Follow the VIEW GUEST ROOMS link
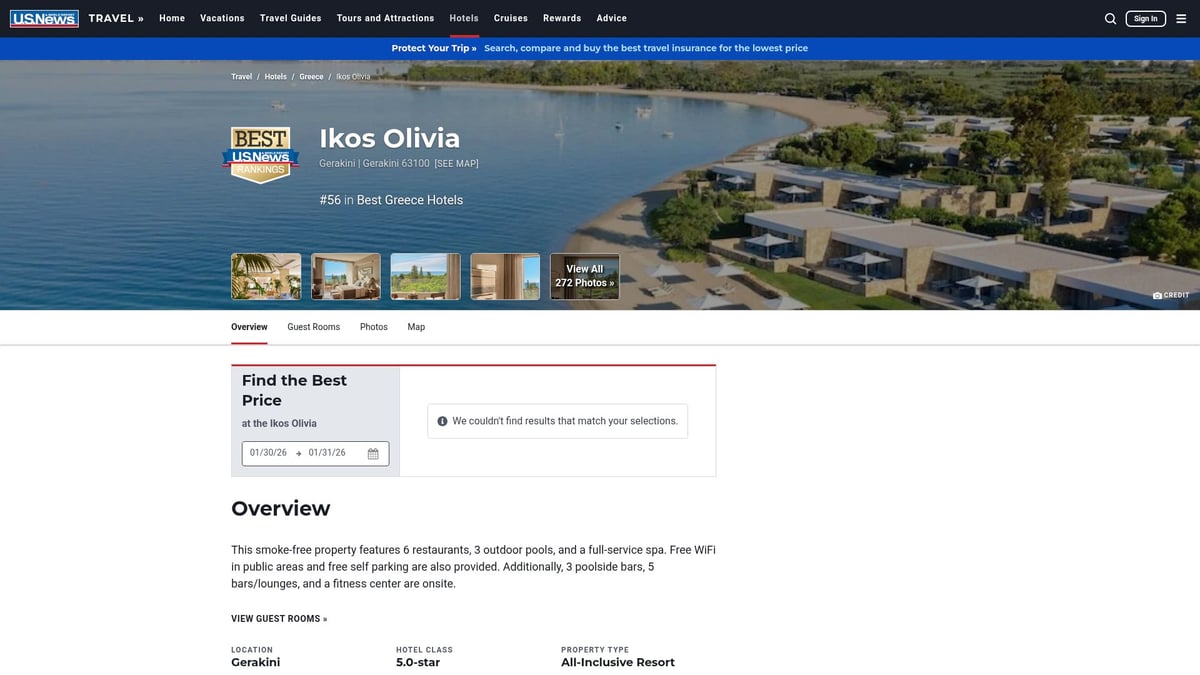Viewport: 1200px width, 675px height. pos(278,618)
